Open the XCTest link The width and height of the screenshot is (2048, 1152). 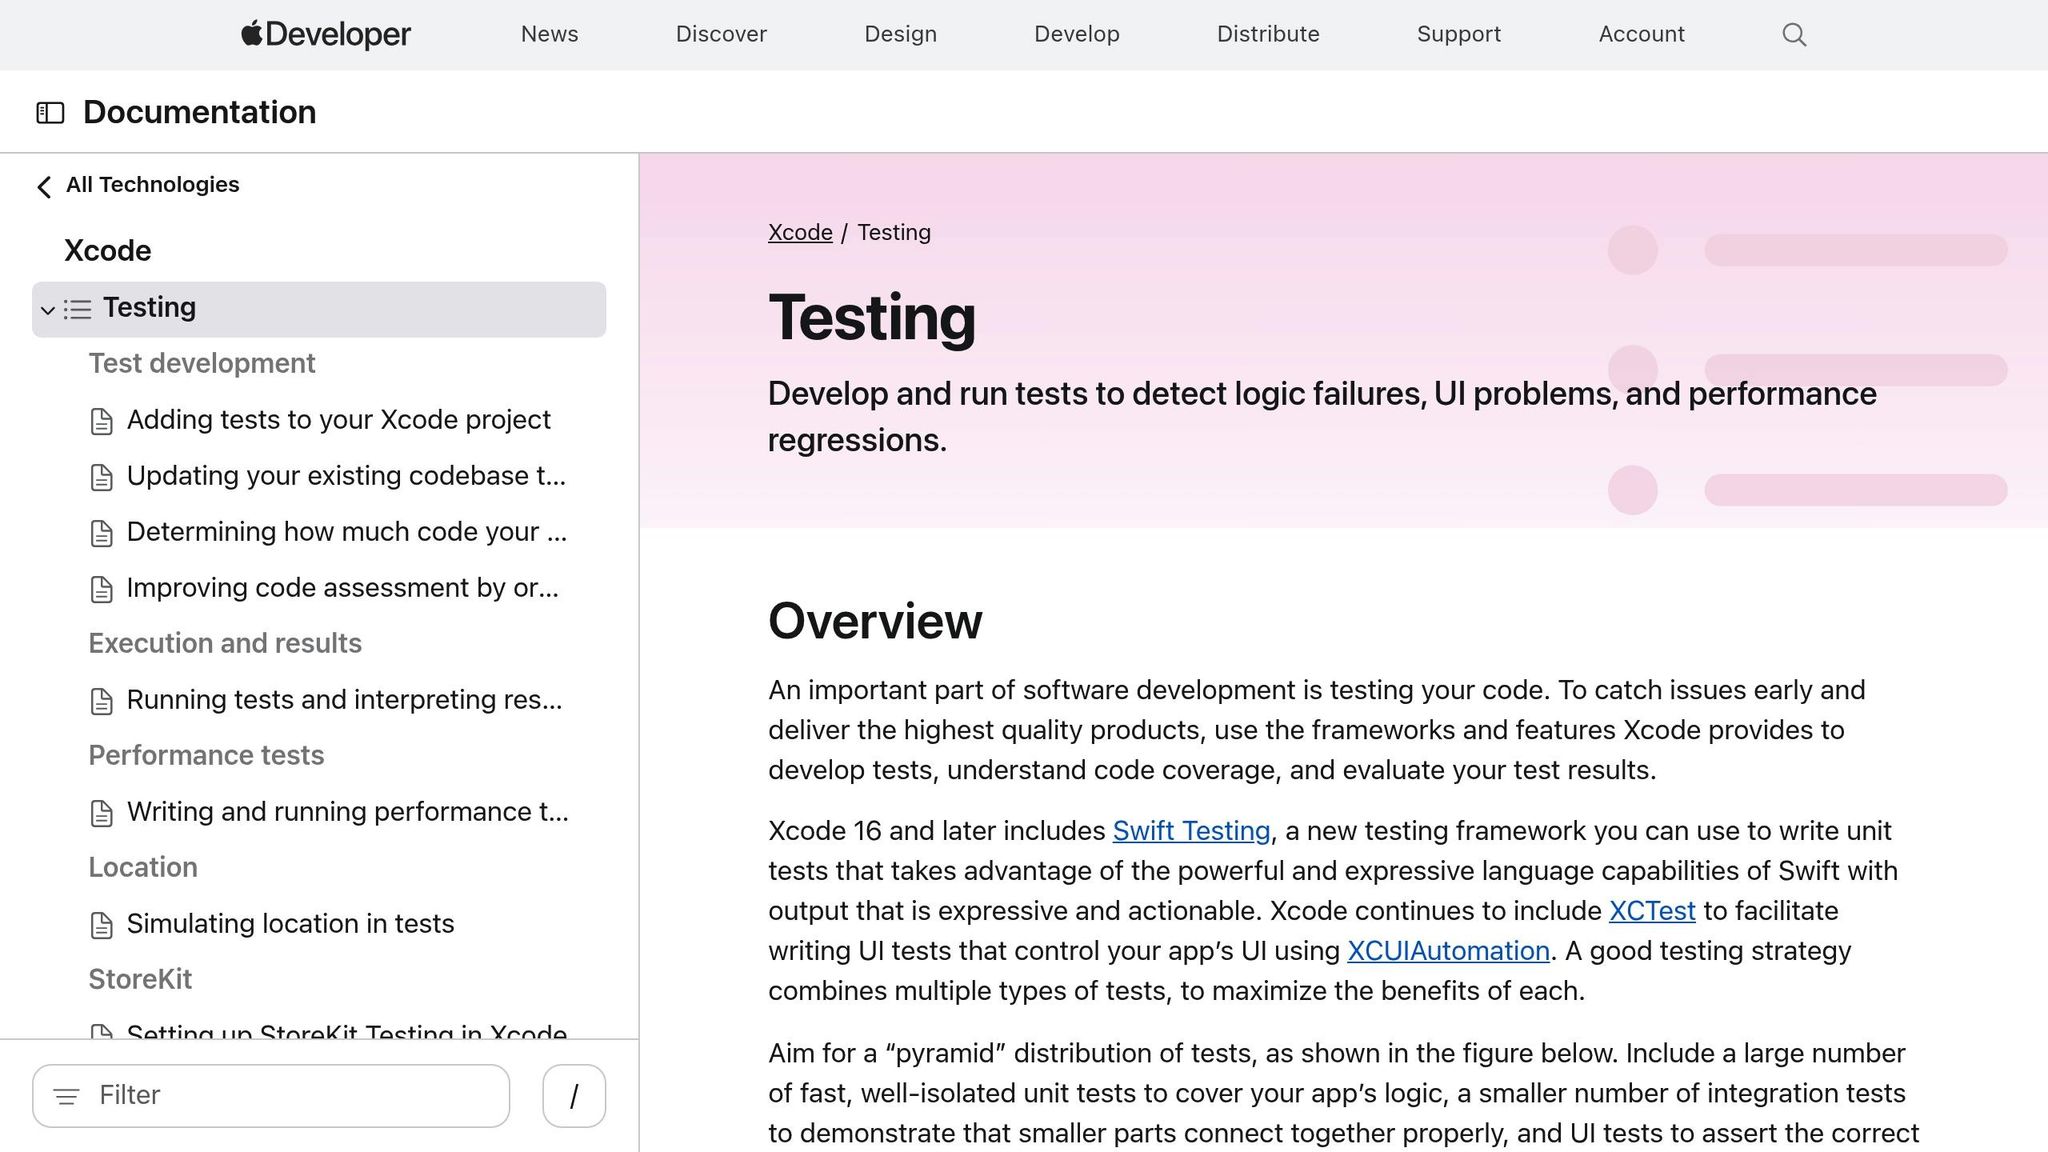pyautogui.click(x=1651, y=911)
